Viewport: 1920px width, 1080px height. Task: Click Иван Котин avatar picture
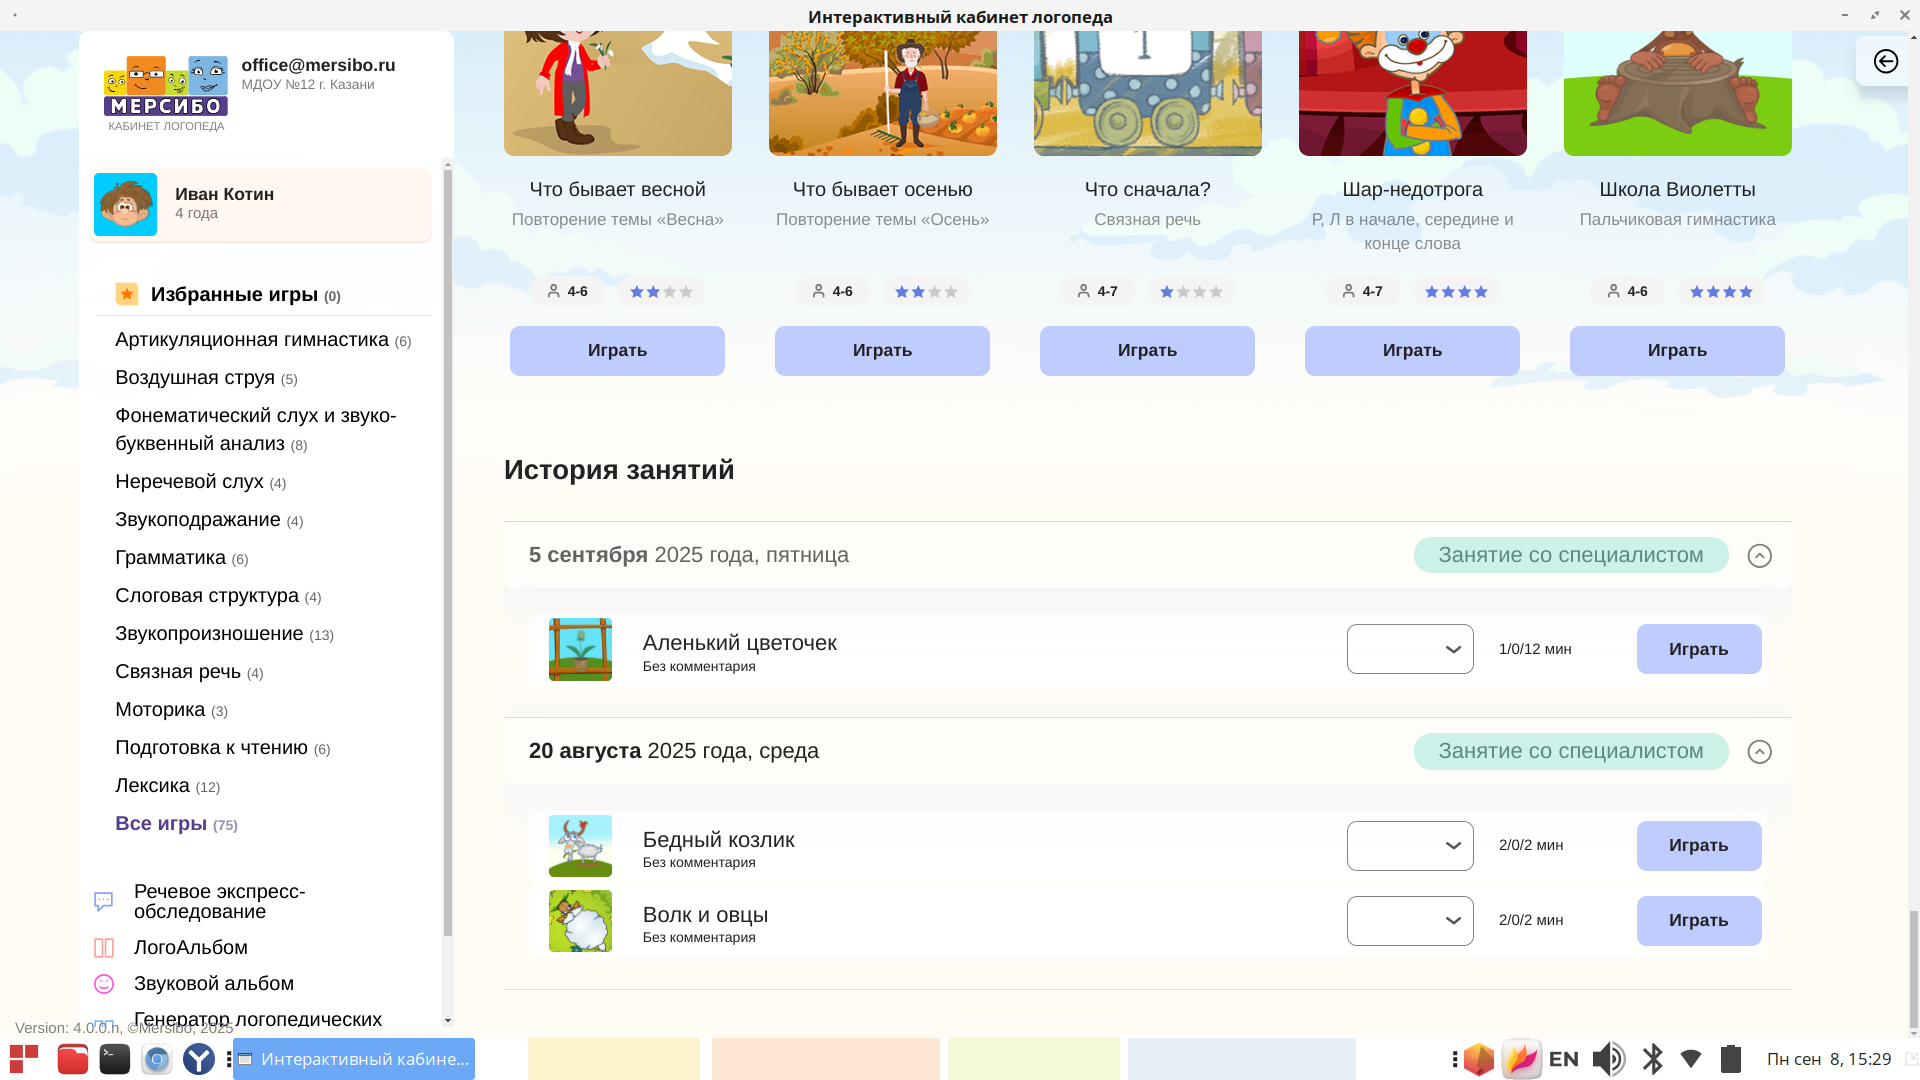125,204
